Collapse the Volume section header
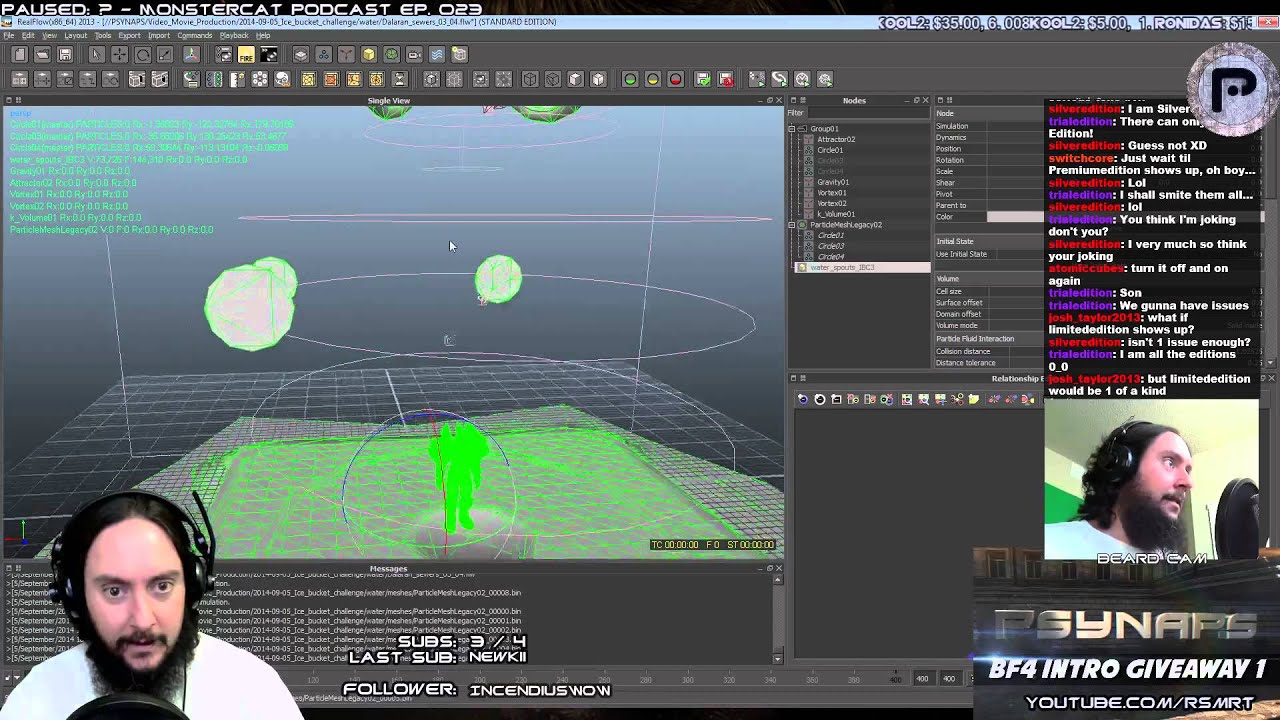 (x=988, y=278)
